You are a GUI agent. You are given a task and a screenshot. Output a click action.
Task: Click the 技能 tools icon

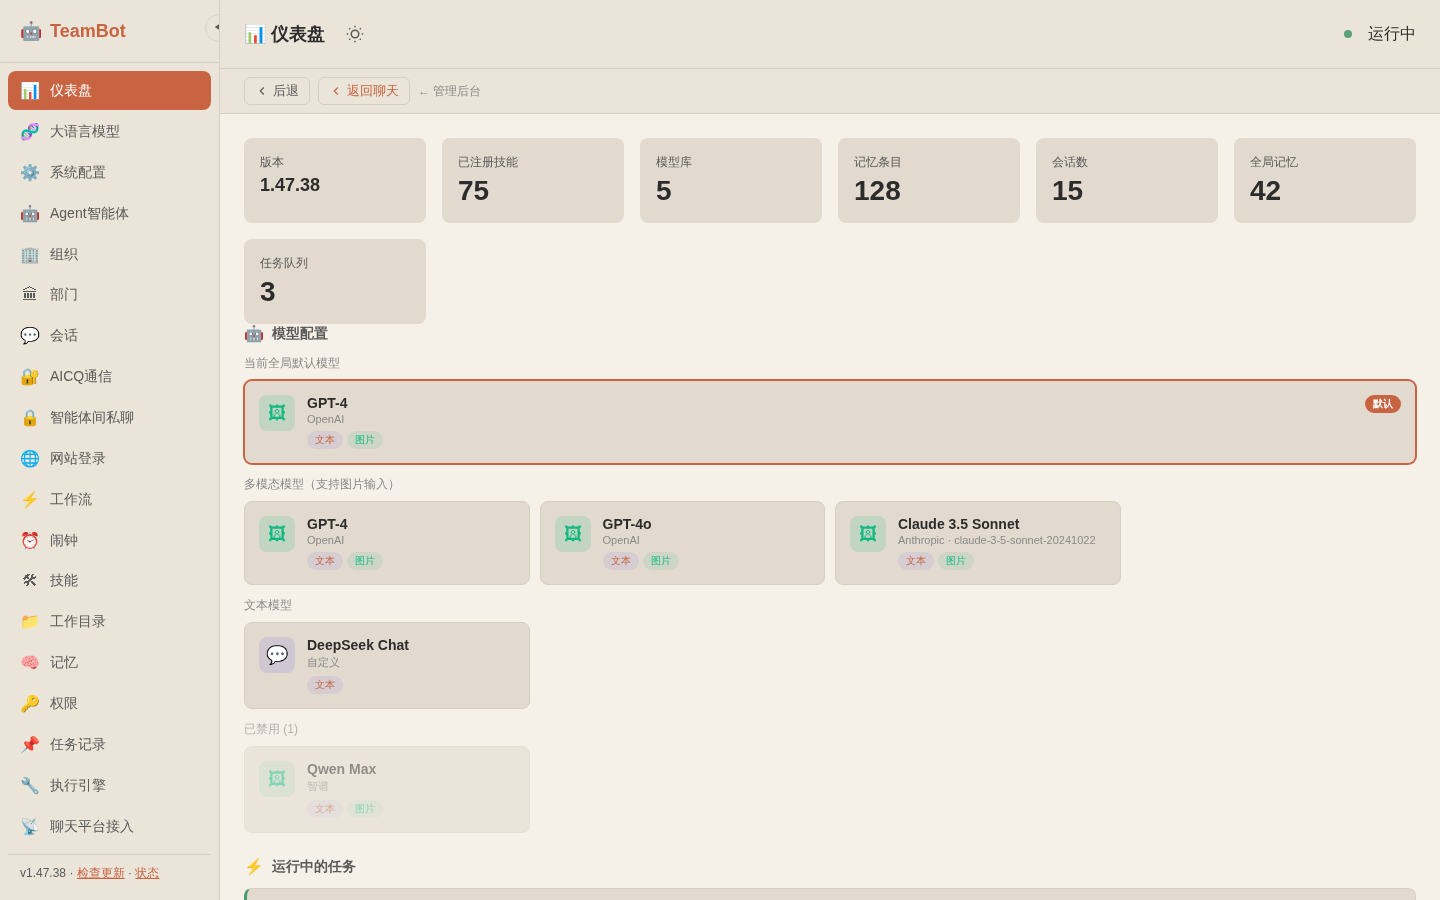[30, 580]
